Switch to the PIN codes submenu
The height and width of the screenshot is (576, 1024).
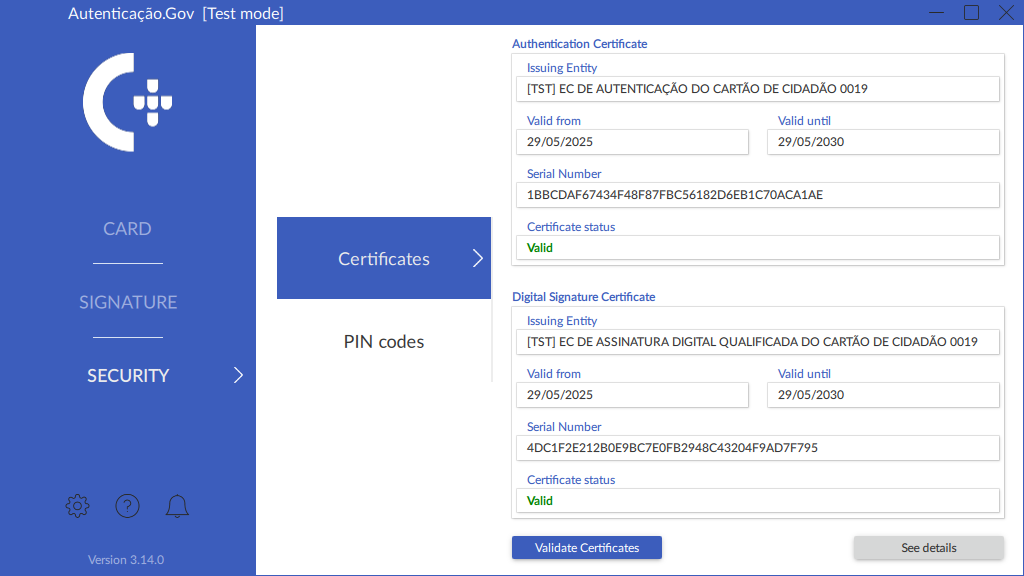tap(384, 342)
